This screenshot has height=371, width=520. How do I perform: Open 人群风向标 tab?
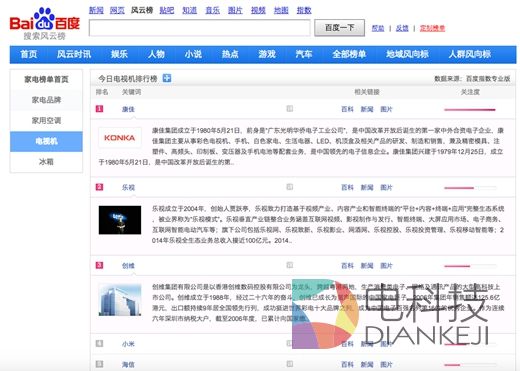point(470,54)
